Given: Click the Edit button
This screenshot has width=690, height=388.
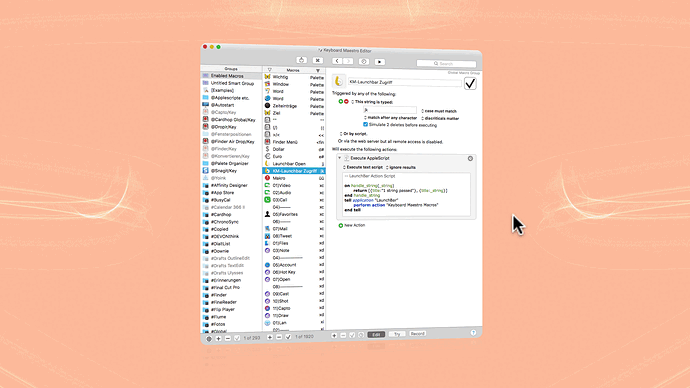Looking at the screenshot, I should pyautogui.click(x=376, y=335).
